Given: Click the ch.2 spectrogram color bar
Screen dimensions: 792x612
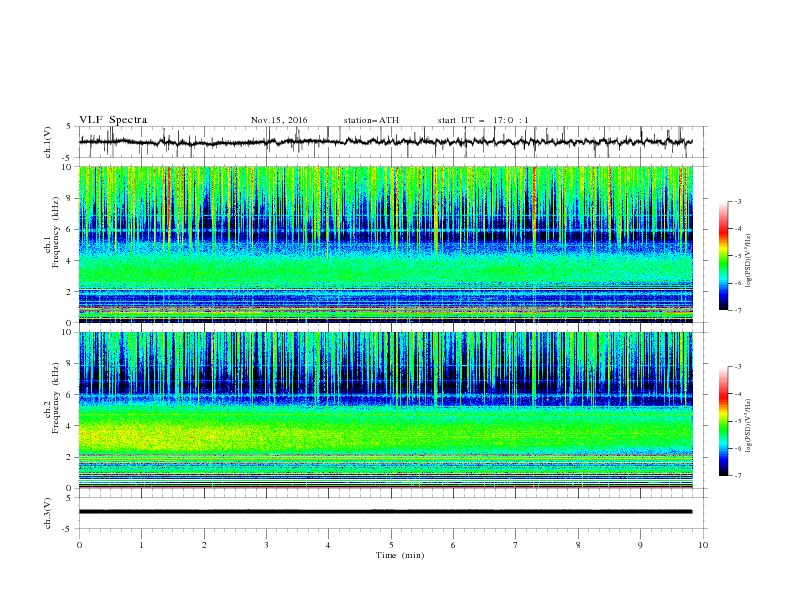Looking at the screenshot, I should [723, 421].
